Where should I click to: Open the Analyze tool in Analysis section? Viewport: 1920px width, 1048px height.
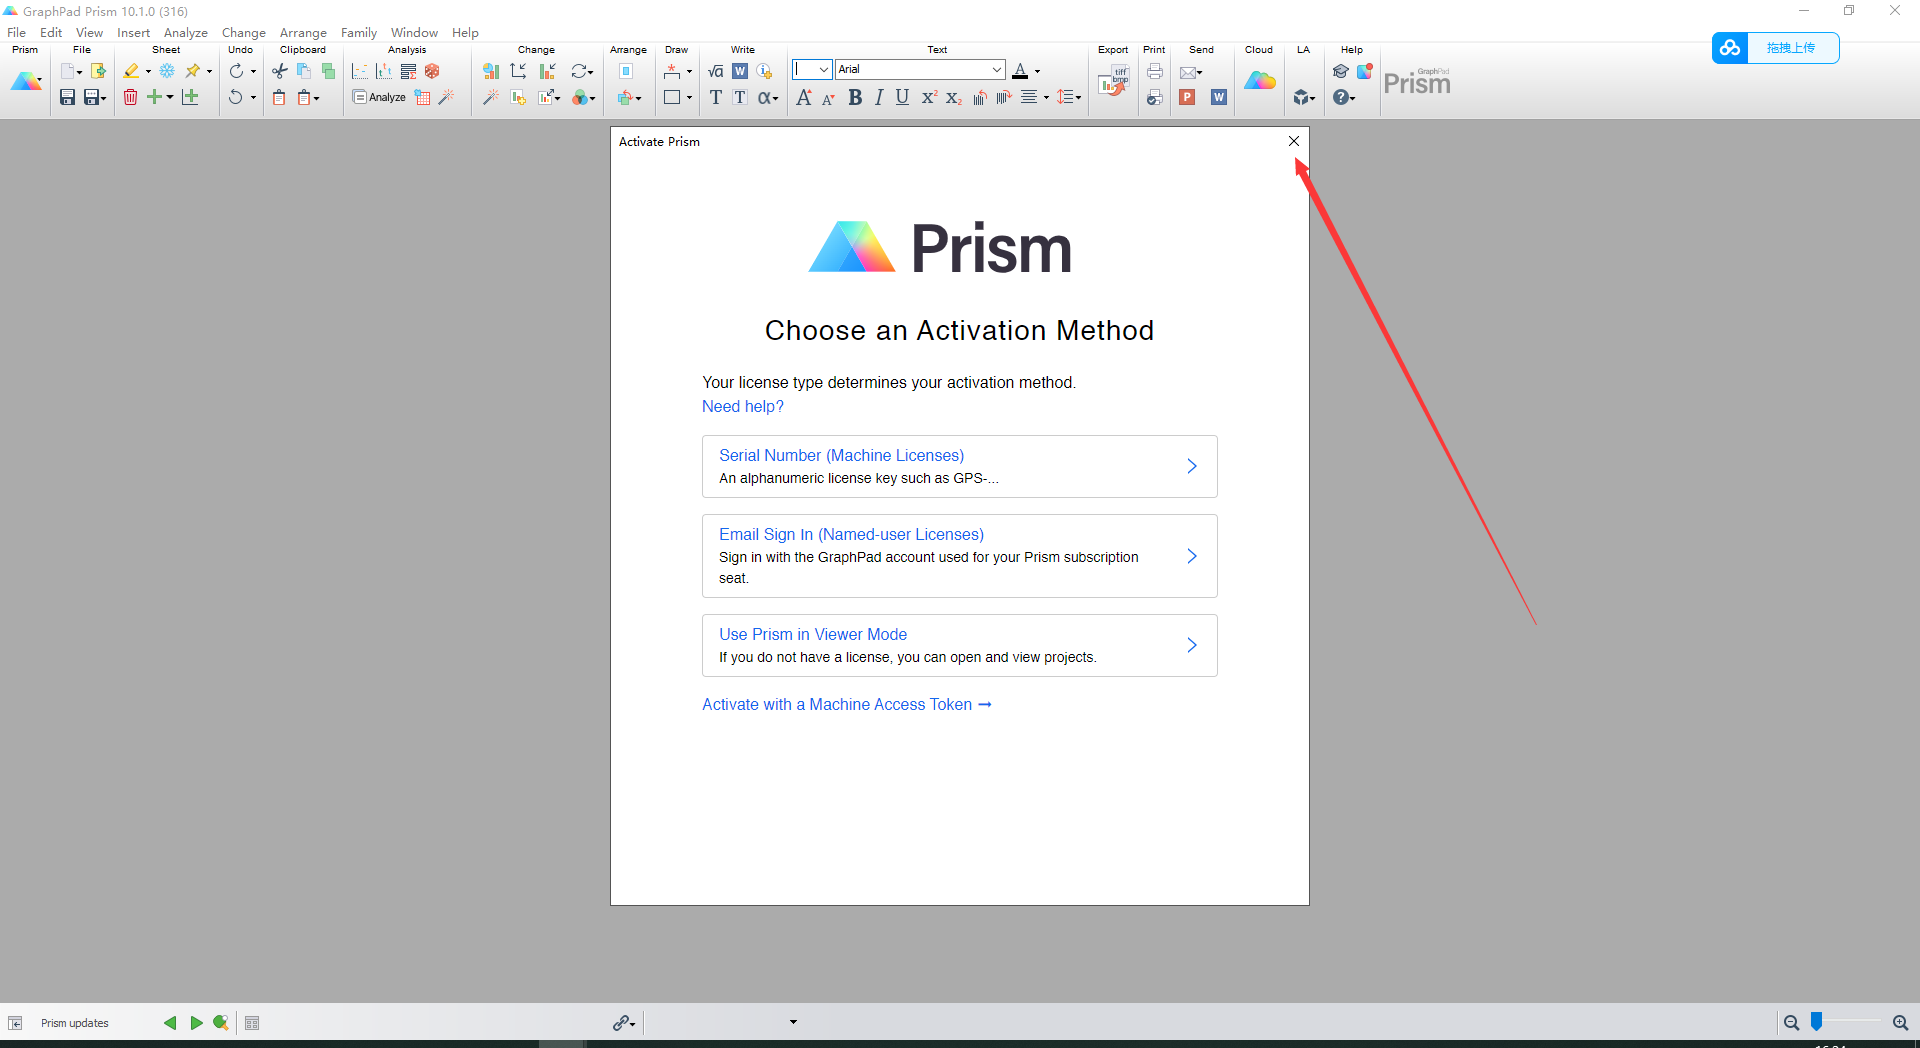pyautogui.click(x=379, y=97)
